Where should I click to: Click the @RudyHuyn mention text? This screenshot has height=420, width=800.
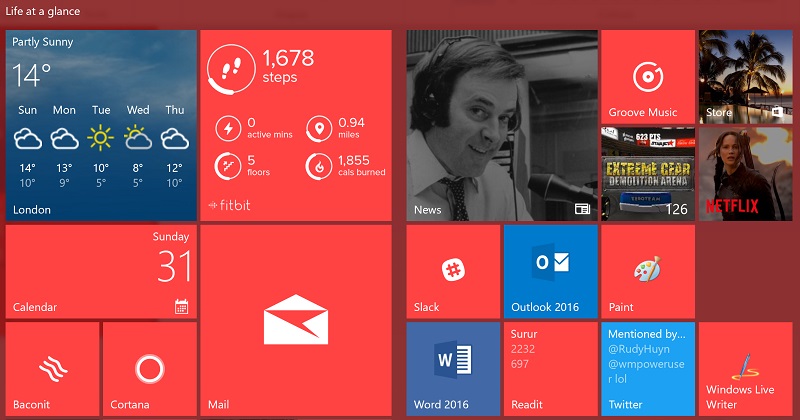pyautogui.click(x=639, y=349)
